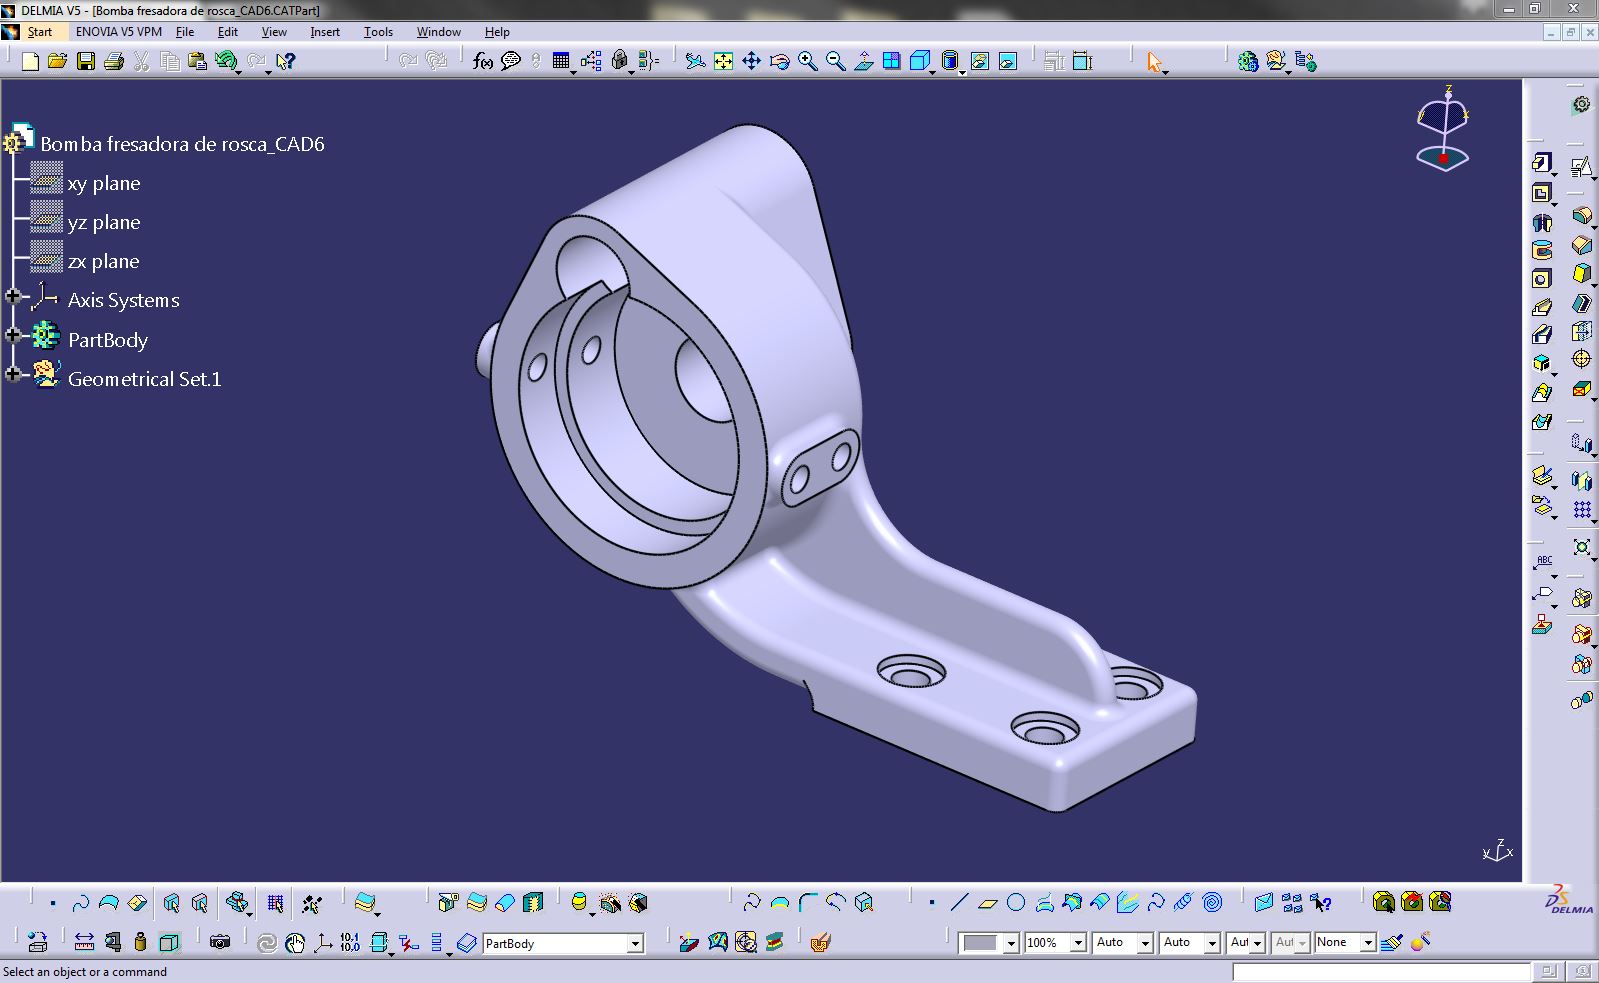Click the xyz axis triad in viewport corner
This screenshot has height=983, width=1599.
click(1498, 851)
